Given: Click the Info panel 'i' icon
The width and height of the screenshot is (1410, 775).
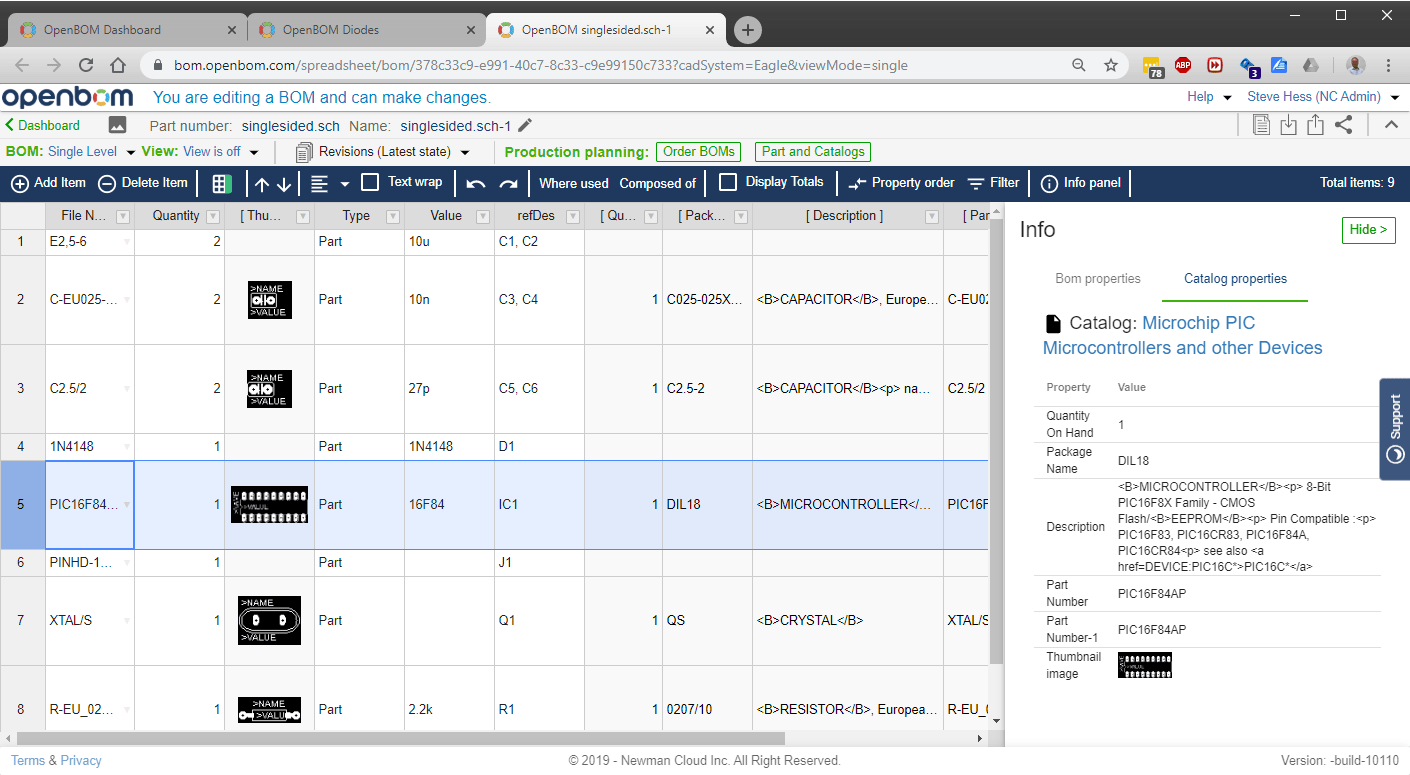Looking at the screenshot, I should click(x=1049, y=183).
